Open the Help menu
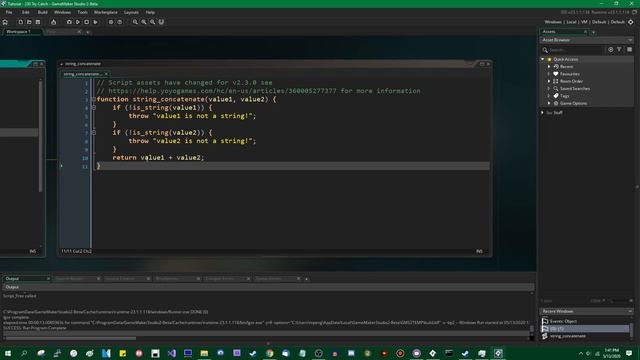The height and width of the screenshot is (360, 640). click(x=150, y=12)
